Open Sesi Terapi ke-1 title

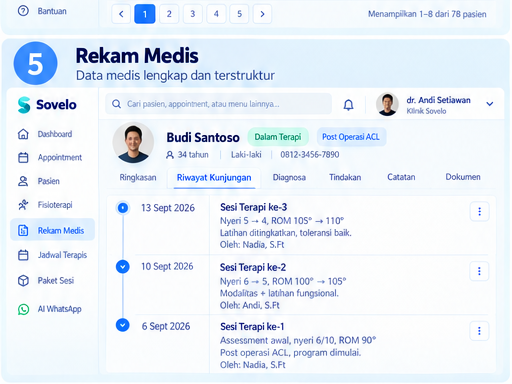252,327
